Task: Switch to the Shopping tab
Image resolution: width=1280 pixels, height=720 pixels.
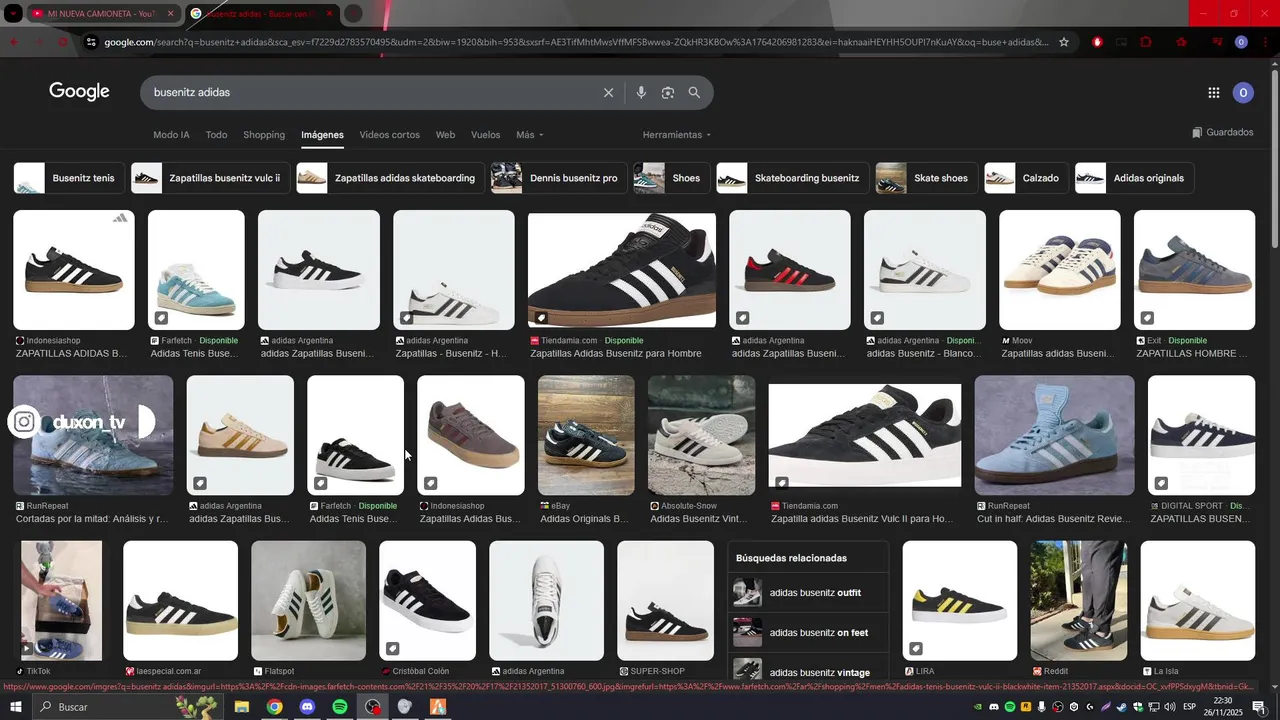Action: 264,135
